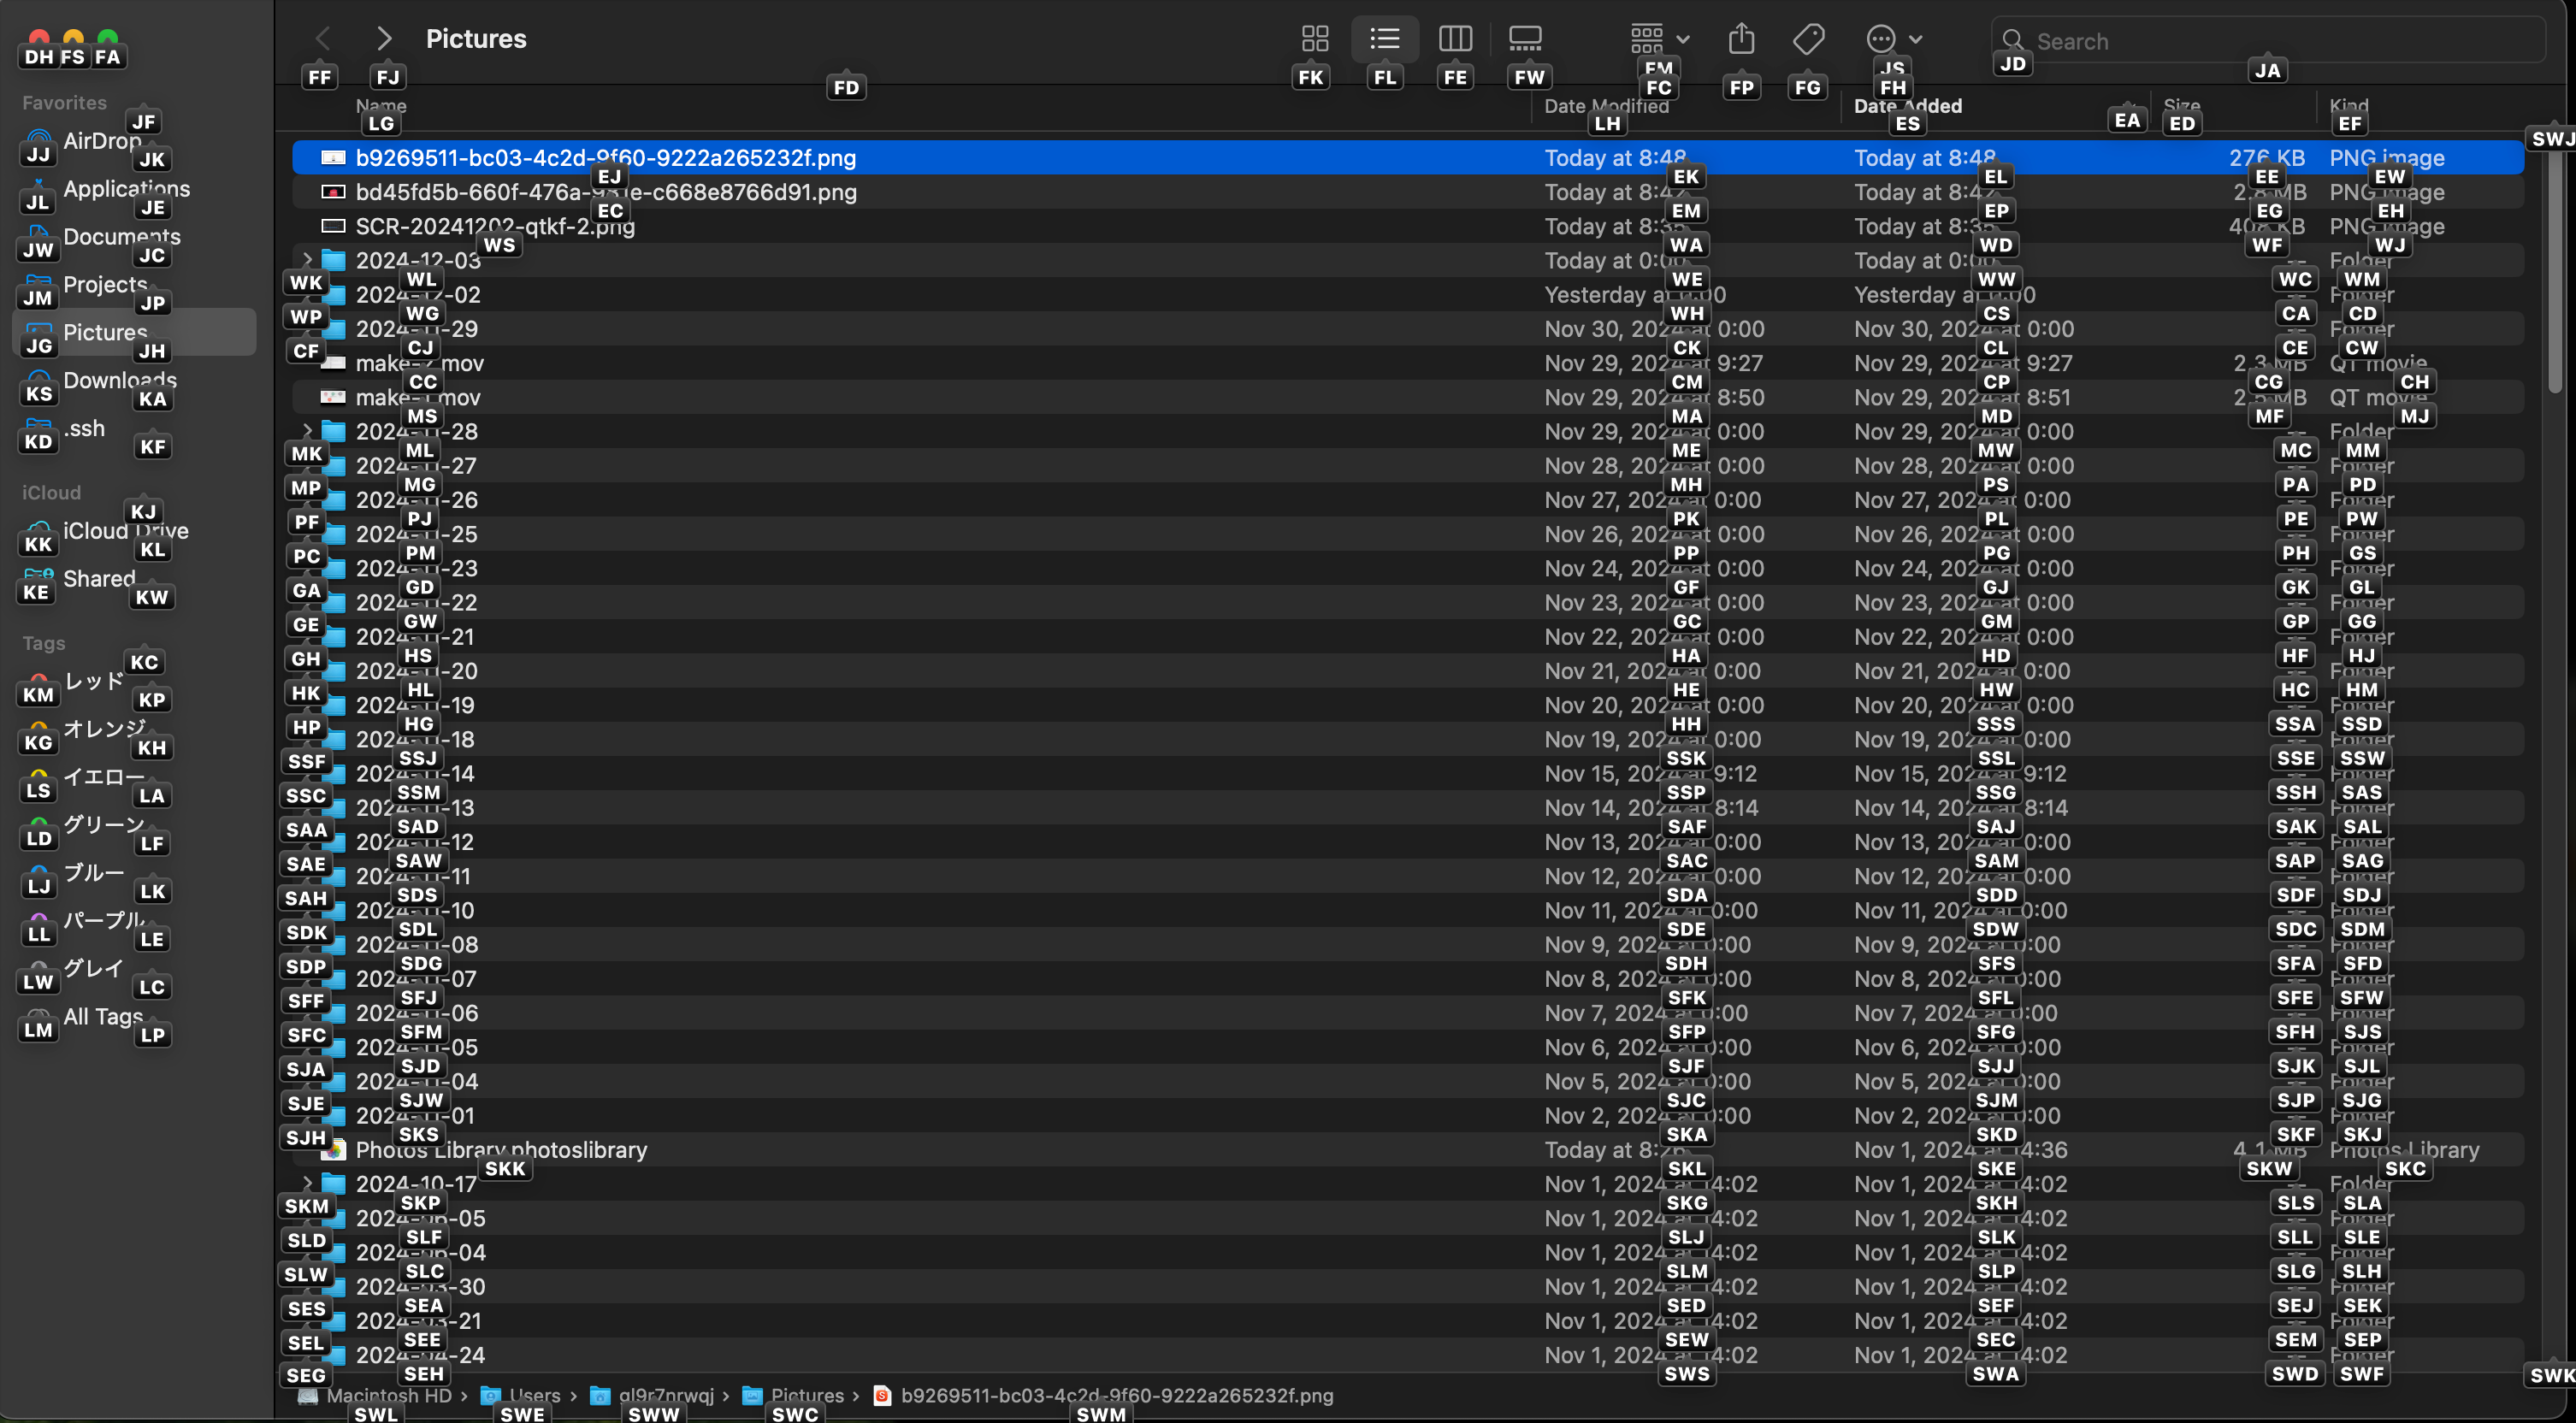
Task: Select the QT movie modified 9:27
Action: click(x=1408, y=363)
